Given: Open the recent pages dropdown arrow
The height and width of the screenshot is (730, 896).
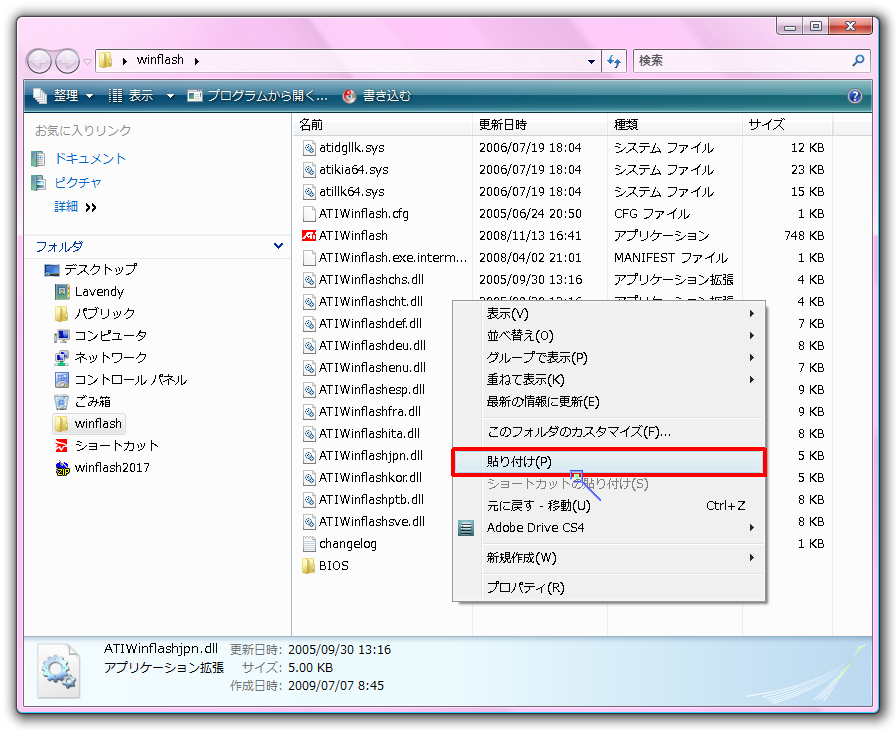Looking at the screenshot, I should (x=87, y=61).
